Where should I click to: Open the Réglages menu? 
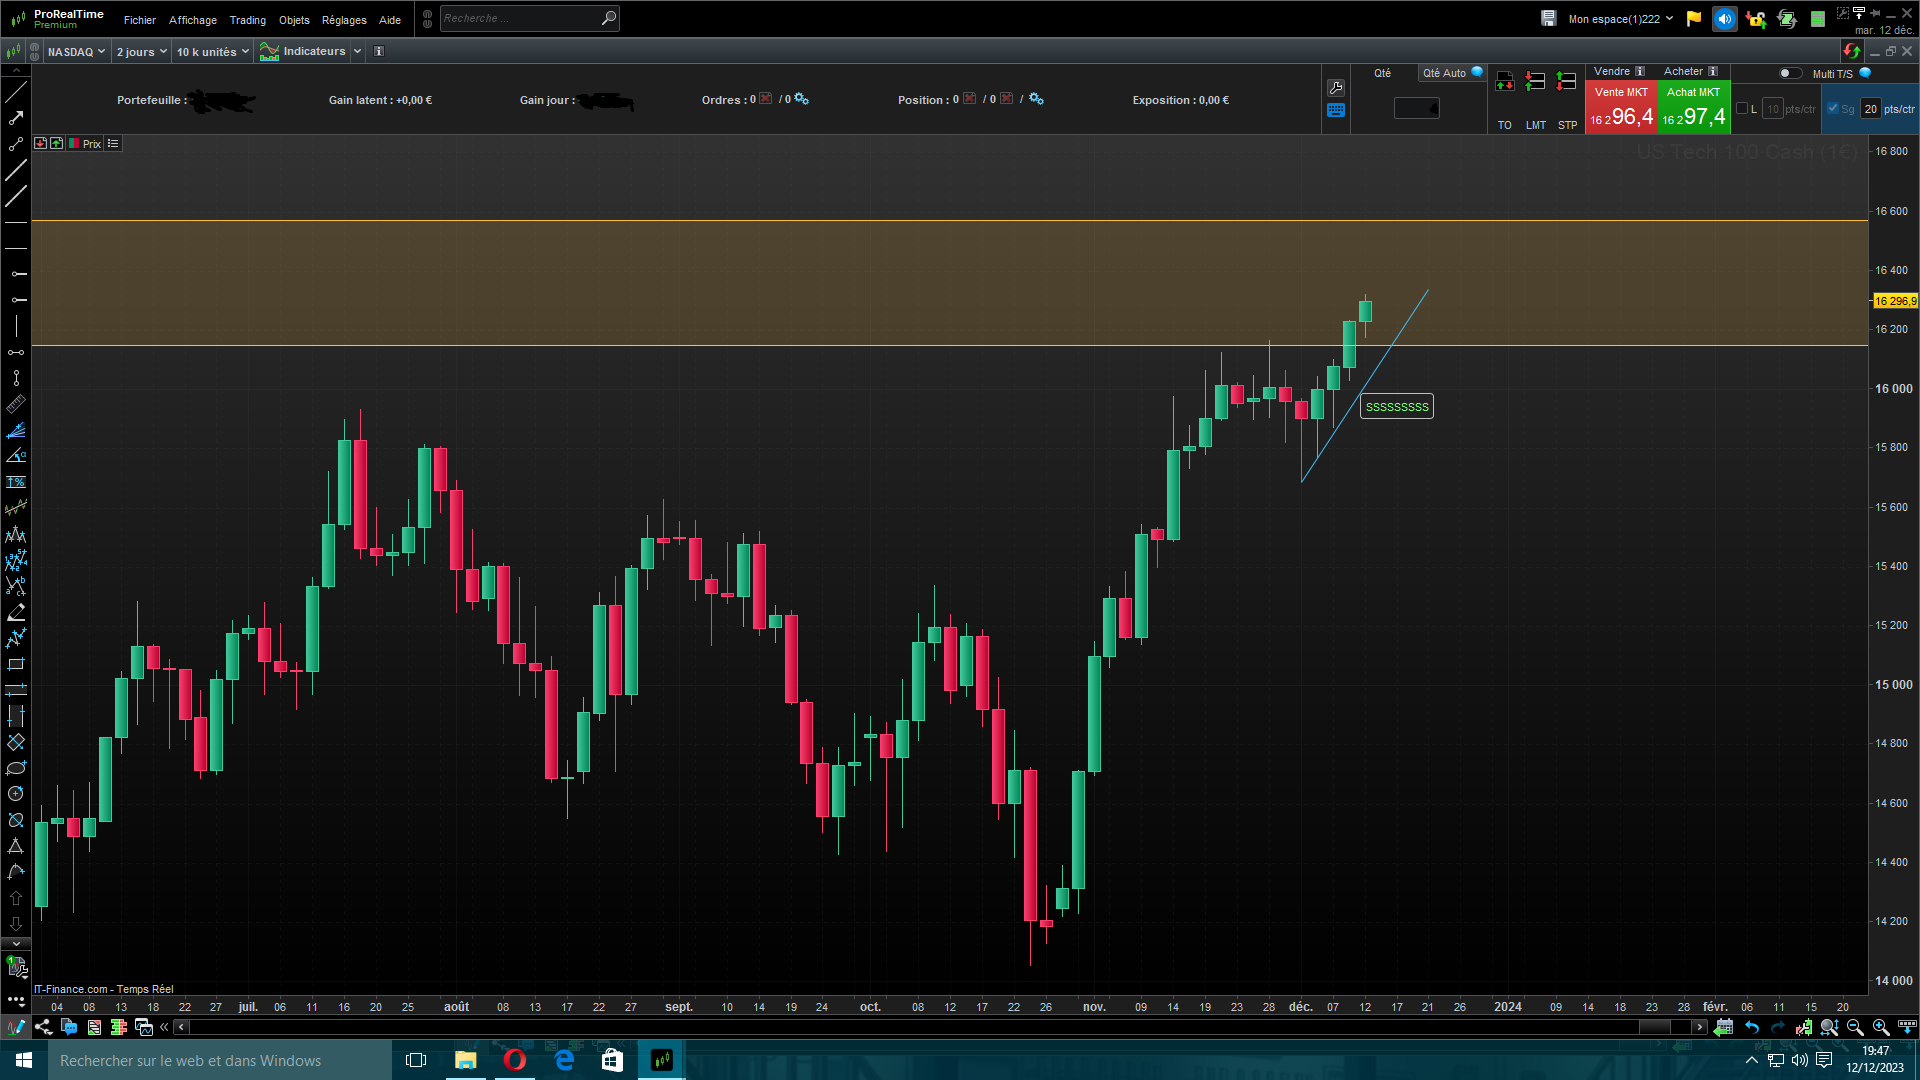[344, 20]
